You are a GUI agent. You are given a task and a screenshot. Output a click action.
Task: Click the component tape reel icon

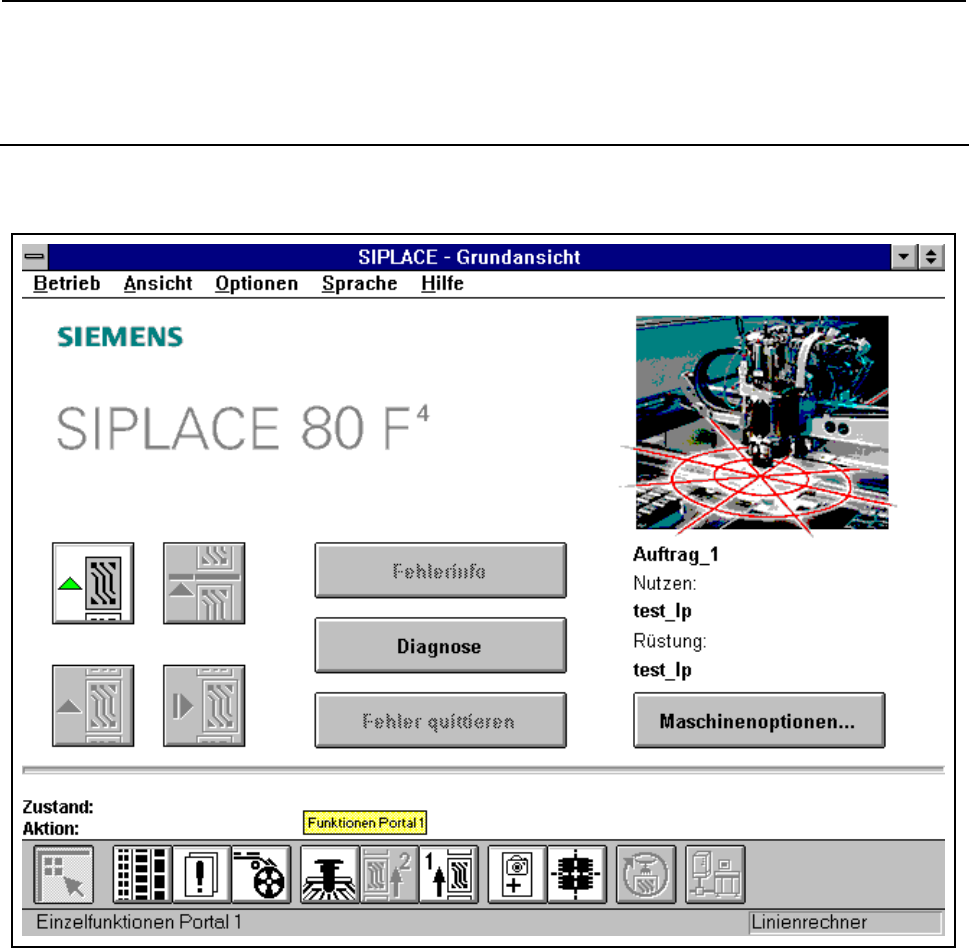coord(261,875)
